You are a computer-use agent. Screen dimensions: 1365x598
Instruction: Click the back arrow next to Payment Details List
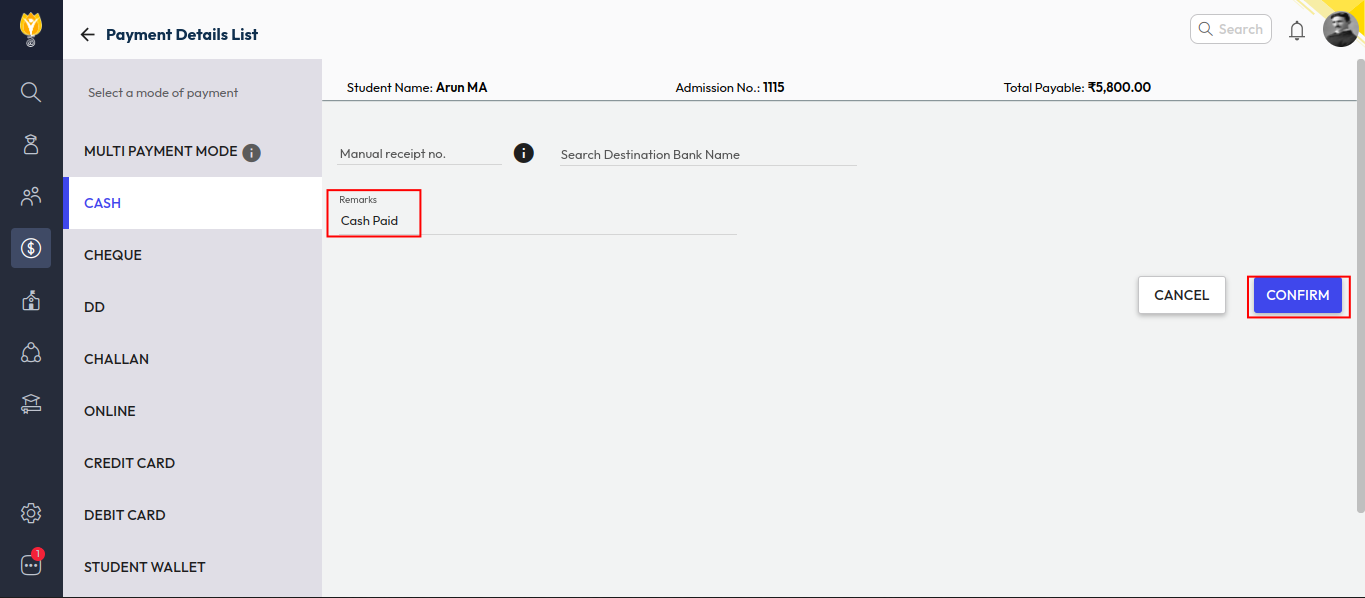87,33
